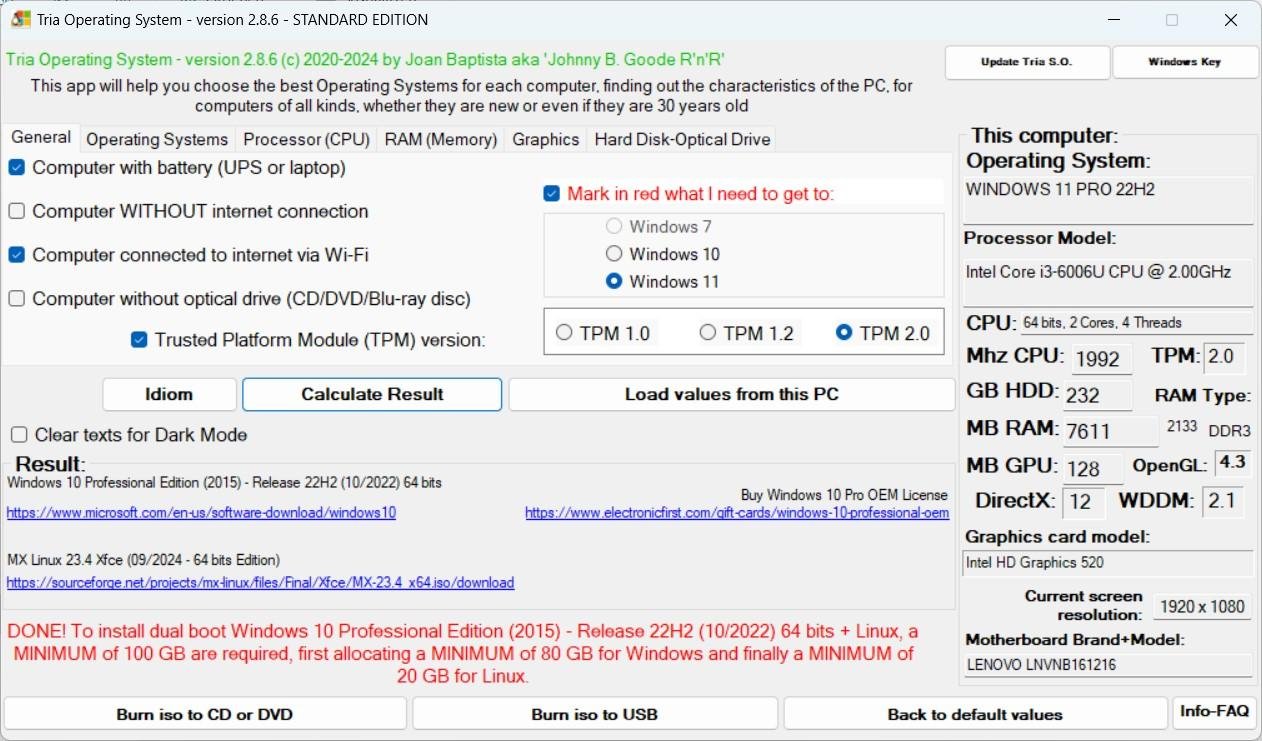Click the Tria app icon in title bar

20,20
